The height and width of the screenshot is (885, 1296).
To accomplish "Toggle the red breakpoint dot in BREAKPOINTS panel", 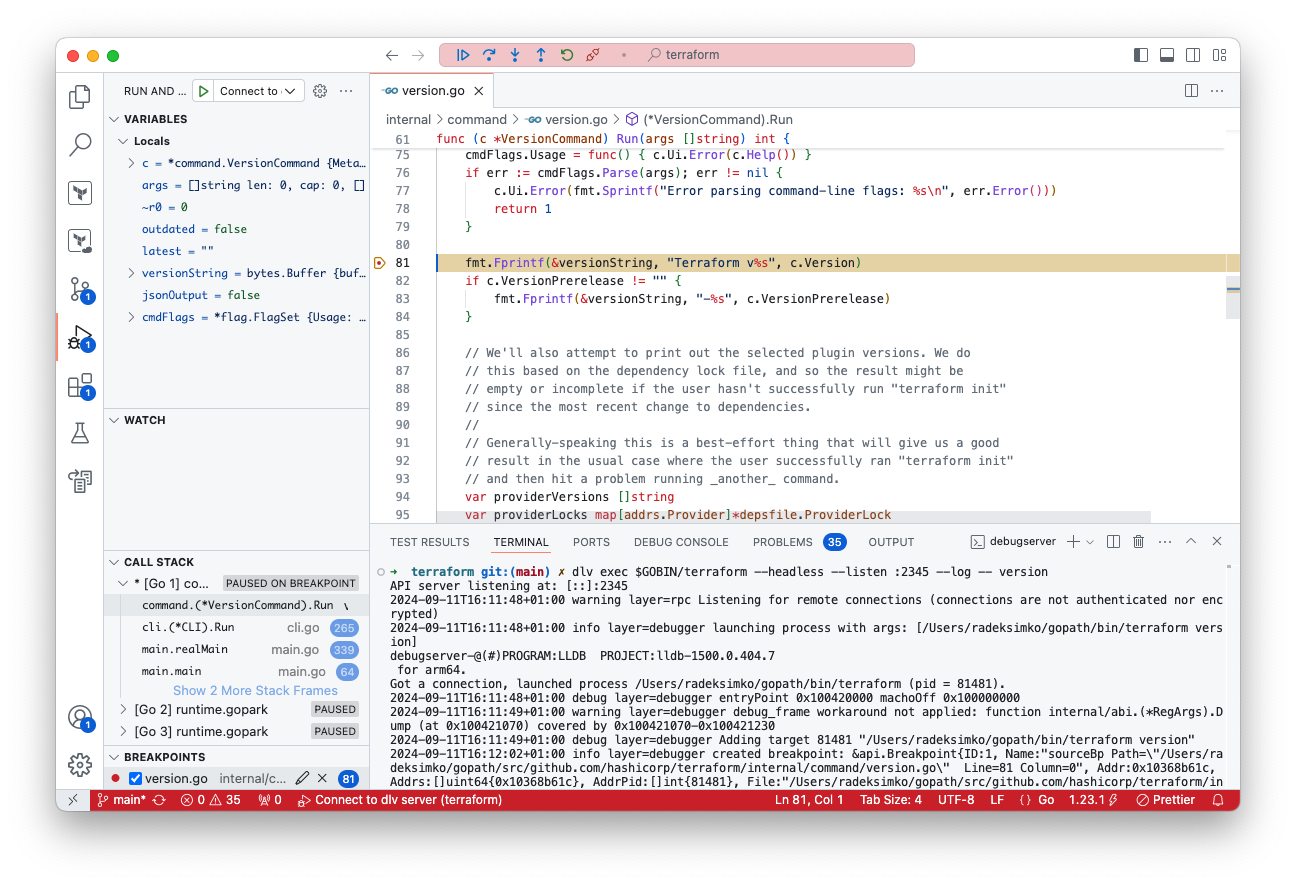I will [x=115, y=777].
